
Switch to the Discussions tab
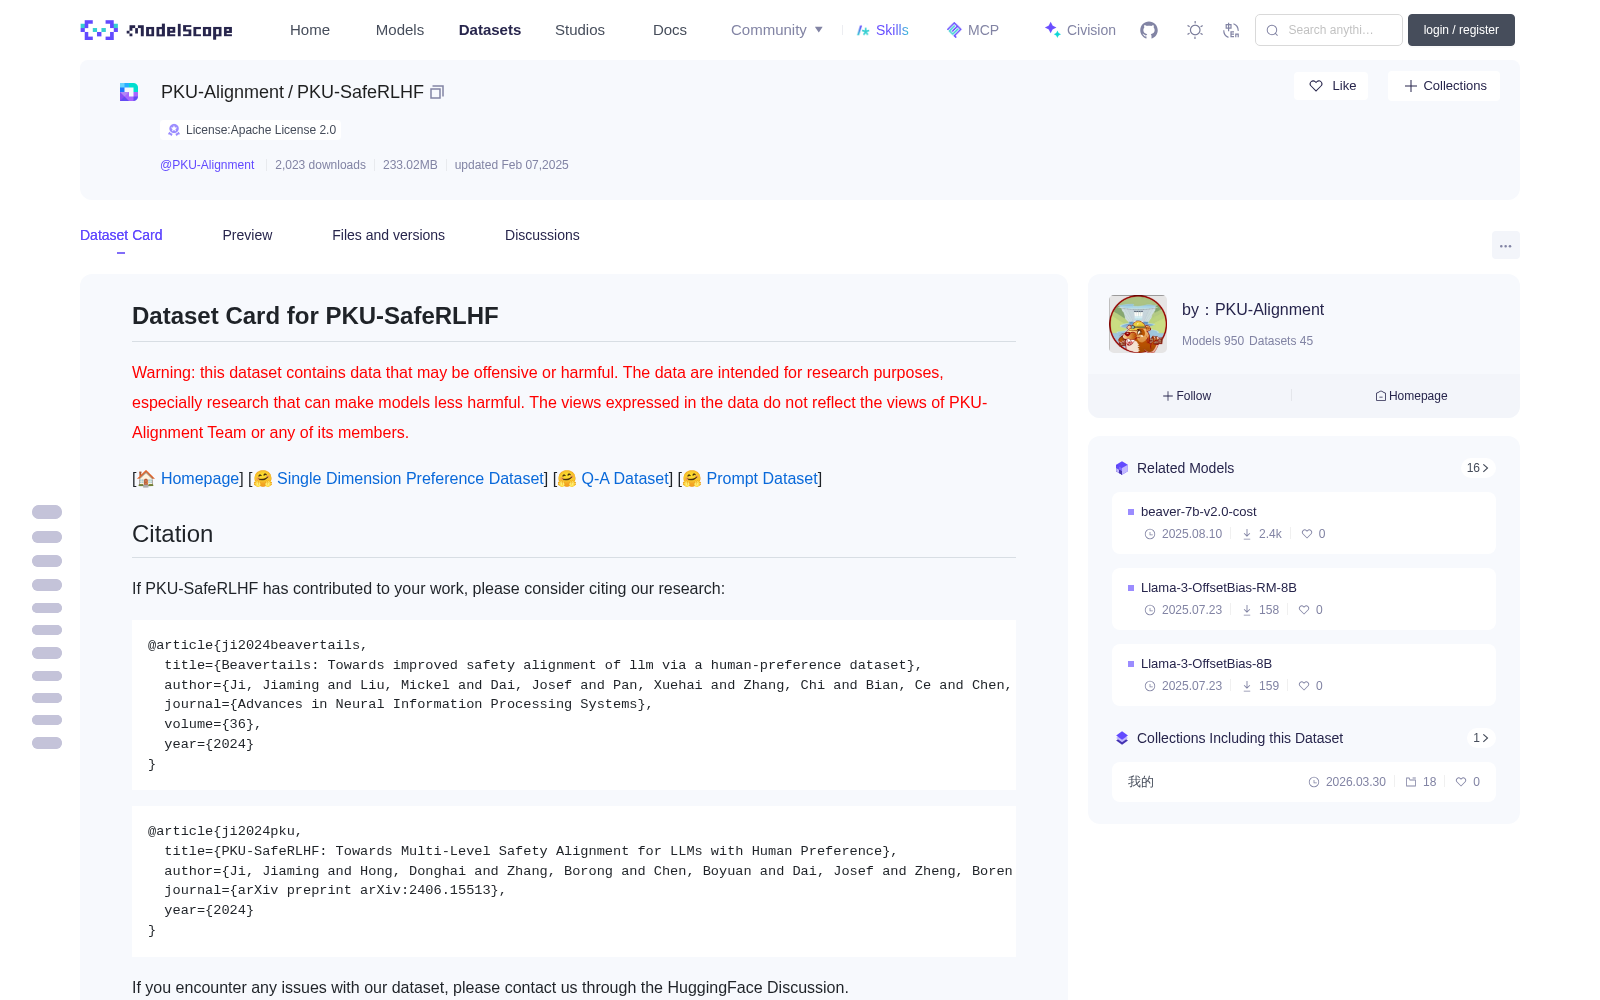(x=542, y=235)
